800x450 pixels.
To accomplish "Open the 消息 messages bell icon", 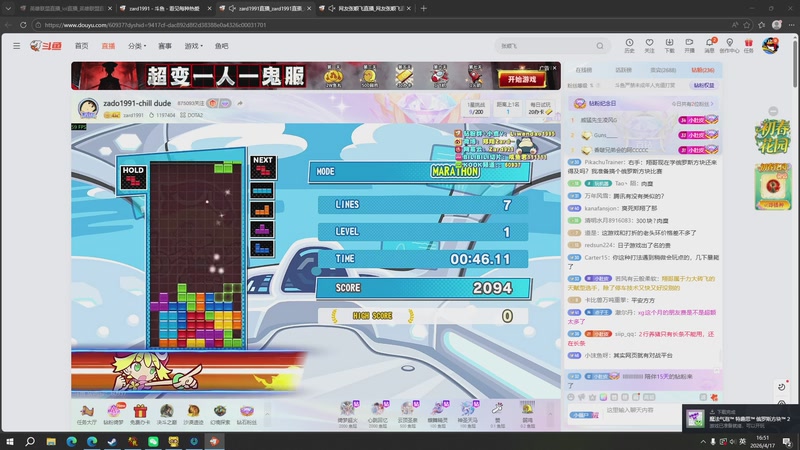I will coord(710,46).
